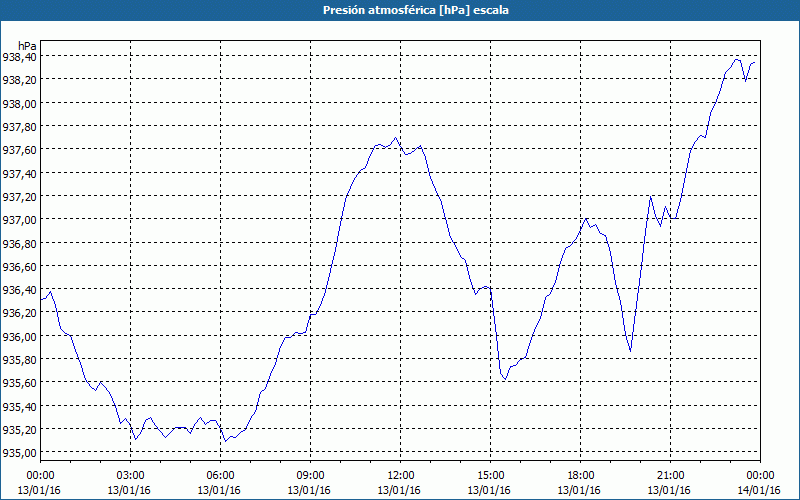The width and height of the screenshot is (800, 500).
Task: Click the 936,20 y-axis label
Action: tap(19, 313)
